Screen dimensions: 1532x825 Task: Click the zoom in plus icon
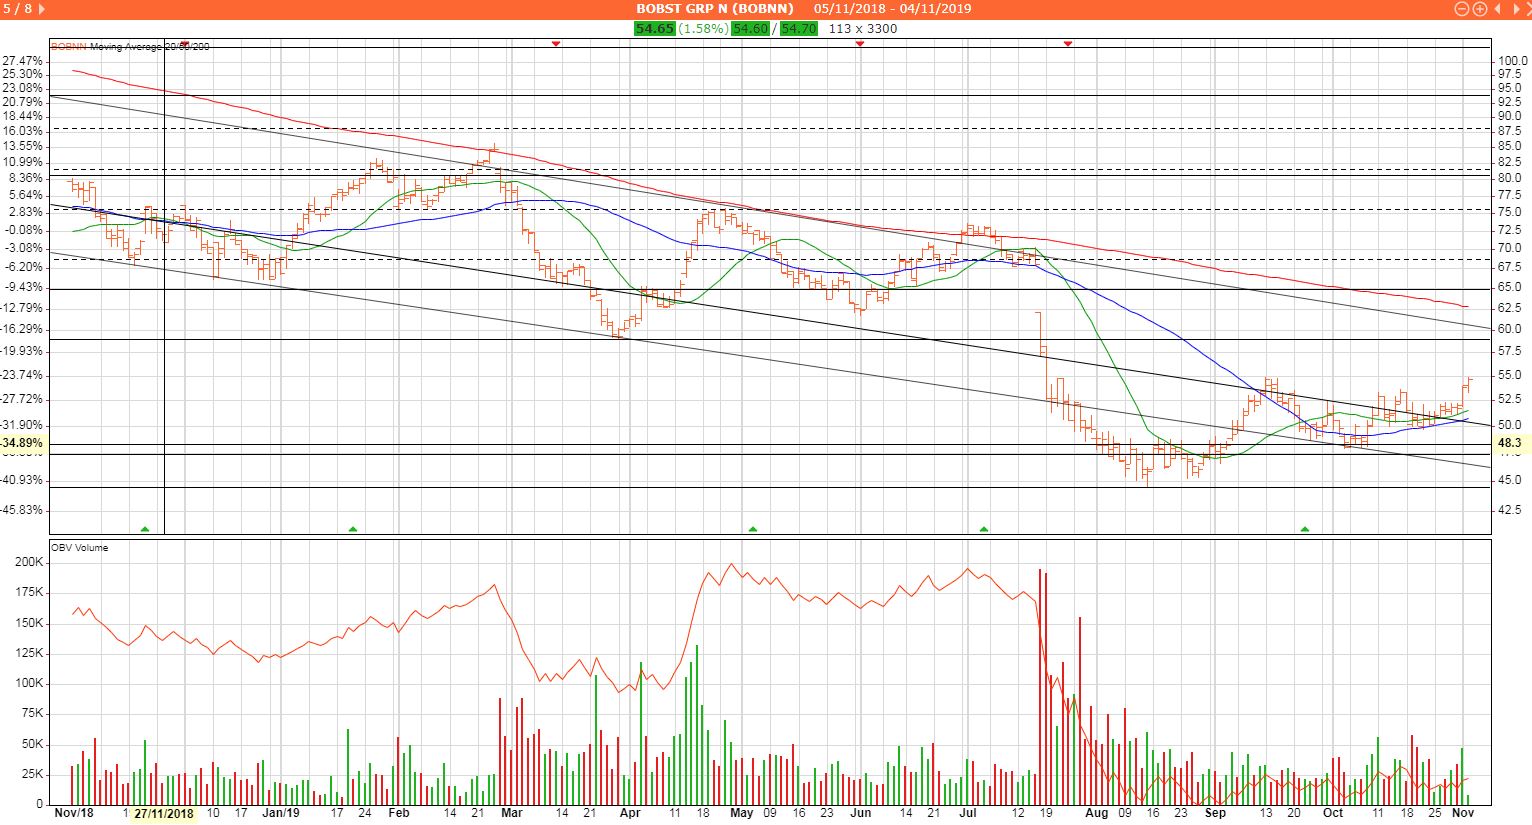[1479, 9]
